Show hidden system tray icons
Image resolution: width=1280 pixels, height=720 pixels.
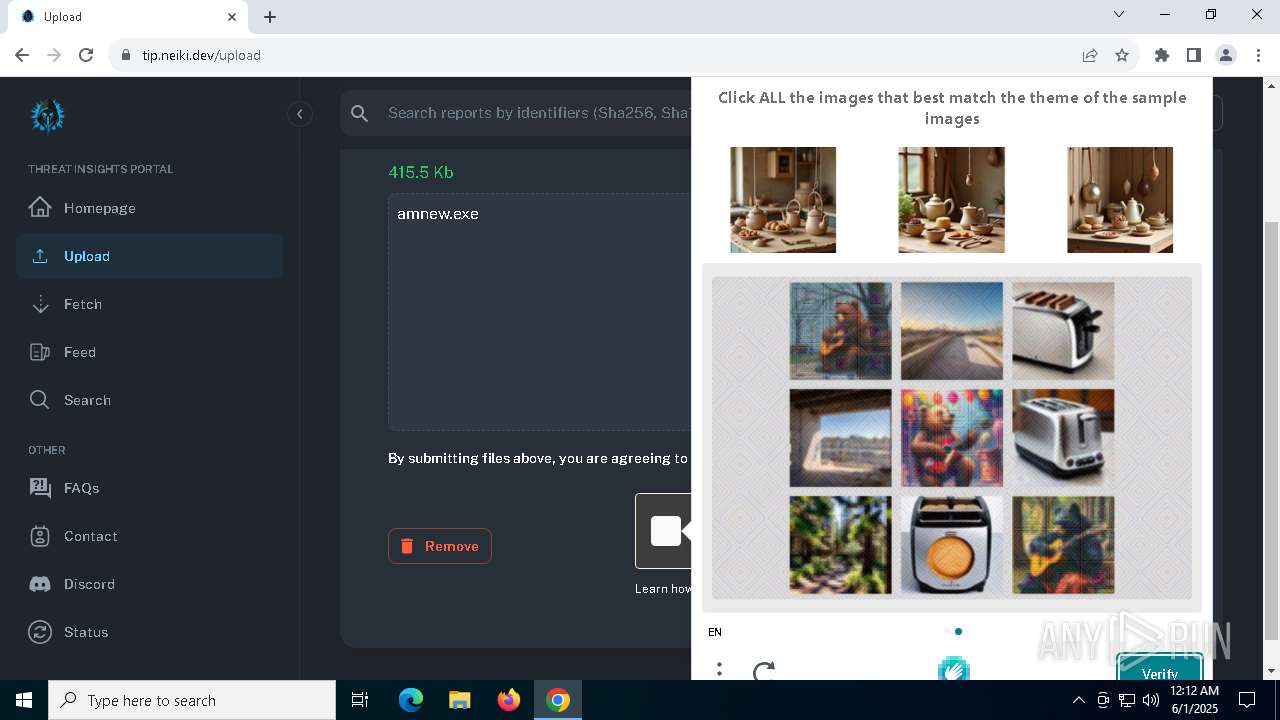coord(1078,700)
